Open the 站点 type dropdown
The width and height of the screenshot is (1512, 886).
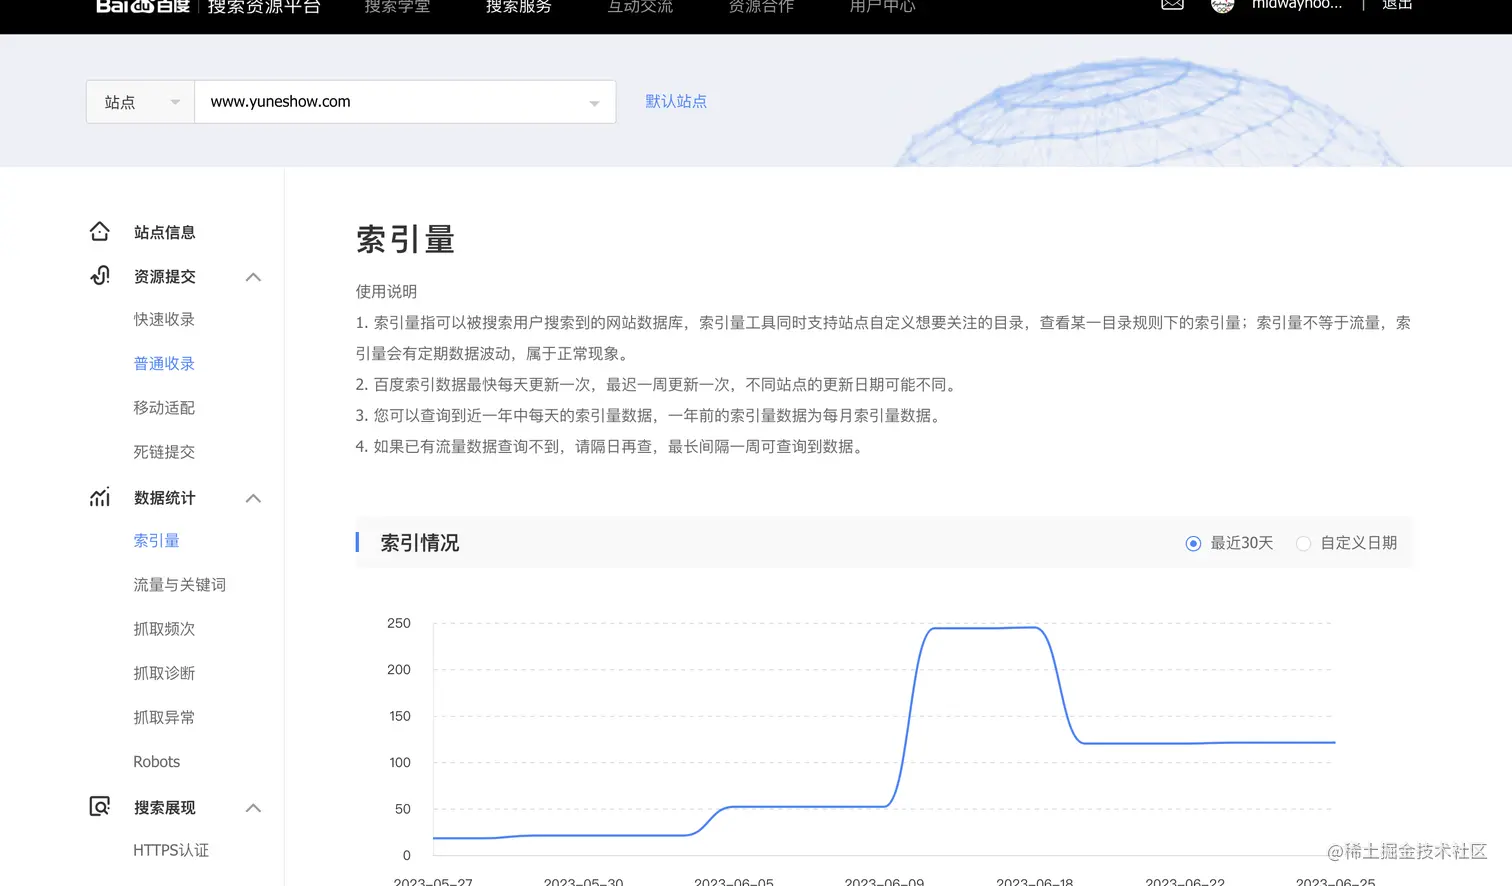[x=141, y=102]
